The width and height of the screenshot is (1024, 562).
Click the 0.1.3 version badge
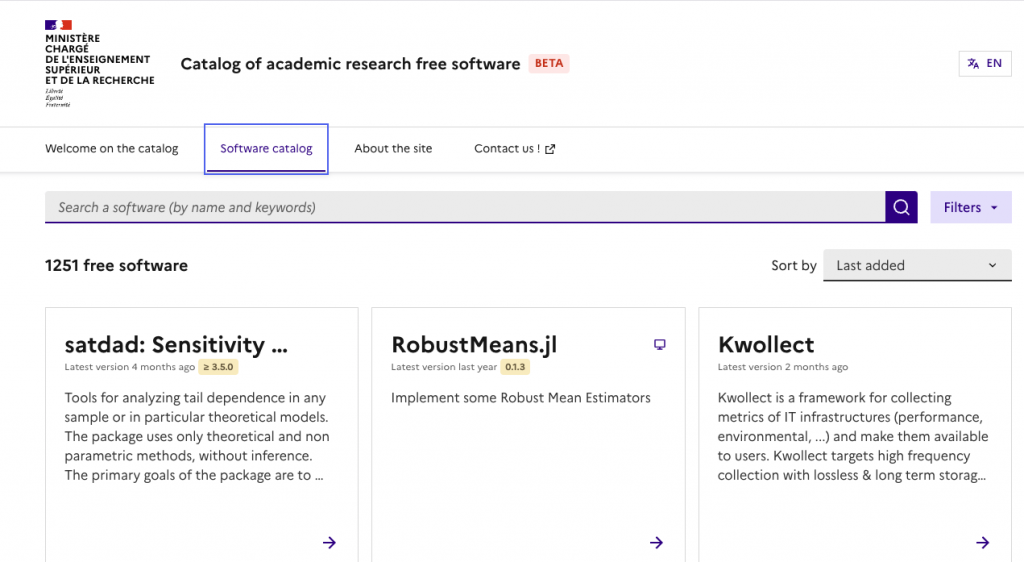click(514, 367)
